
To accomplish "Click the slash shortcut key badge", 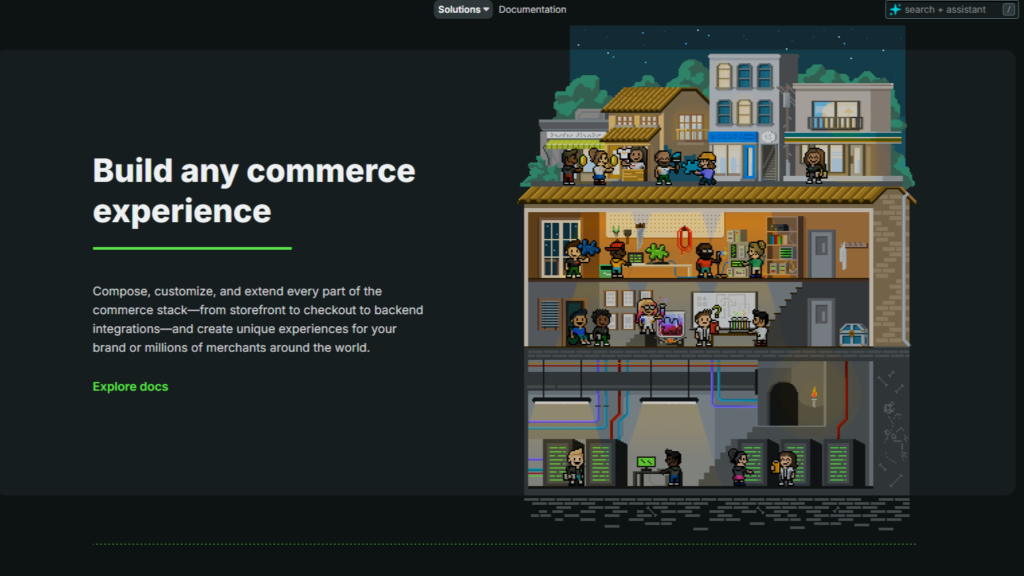I will (1008, 10).
